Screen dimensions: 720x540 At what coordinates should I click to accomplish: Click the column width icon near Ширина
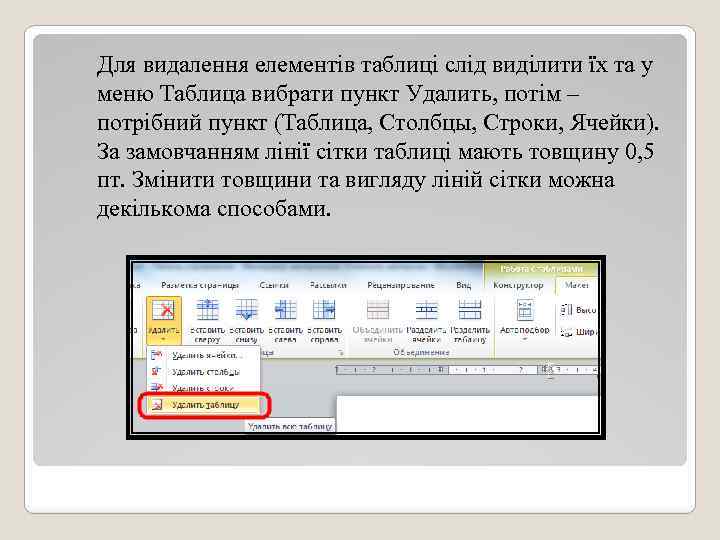pyautogui.click(x=567, y=332)
